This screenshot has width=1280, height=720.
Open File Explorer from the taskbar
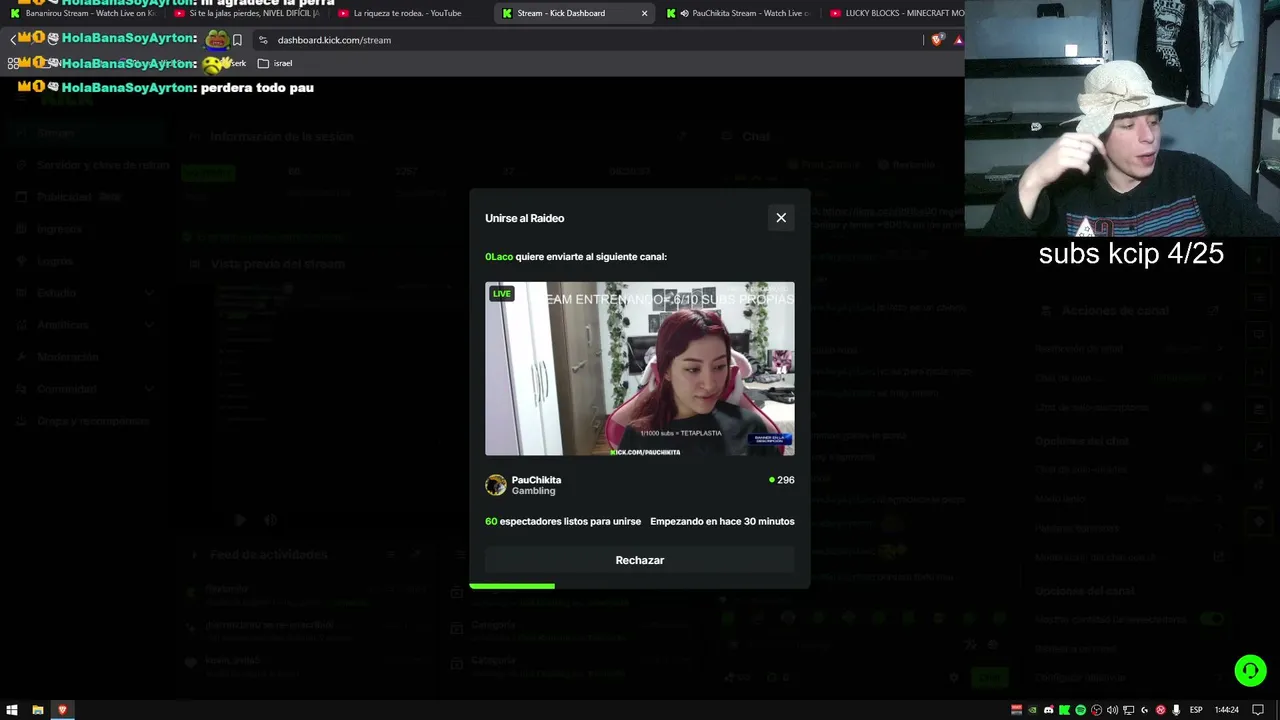coord(37,710)
